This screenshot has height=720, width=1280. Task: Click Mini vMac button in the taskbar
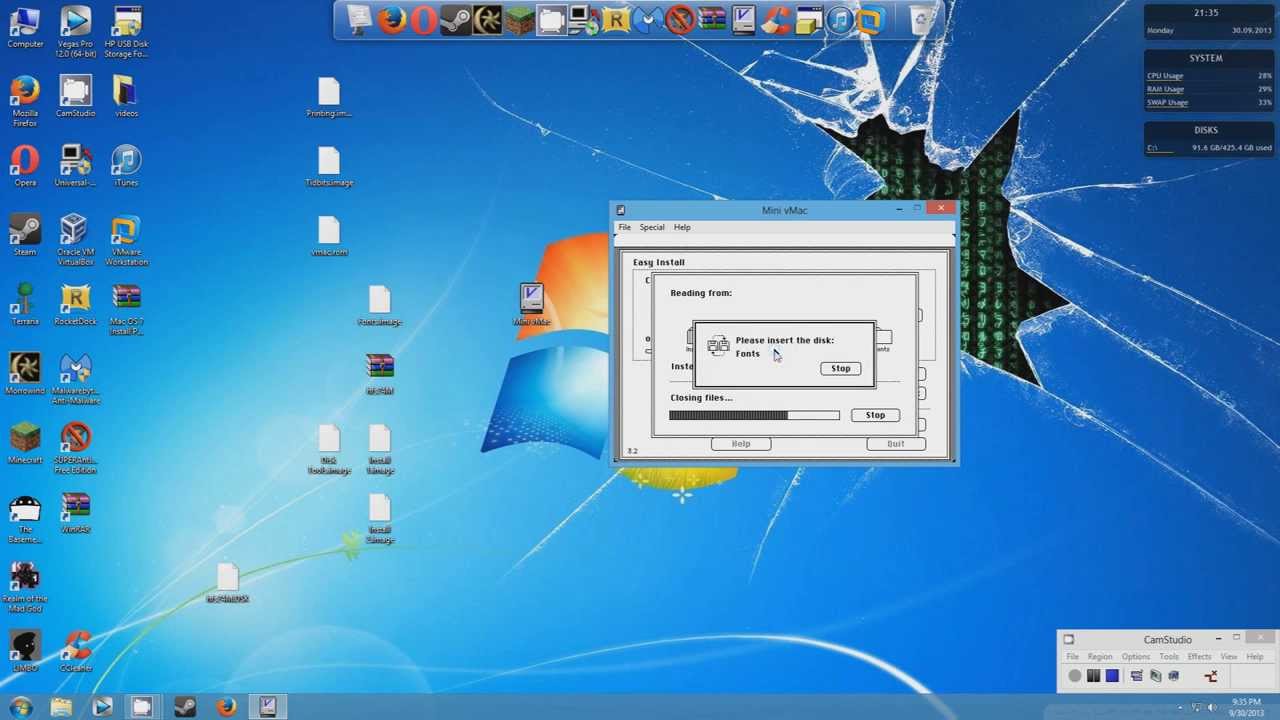267,707
